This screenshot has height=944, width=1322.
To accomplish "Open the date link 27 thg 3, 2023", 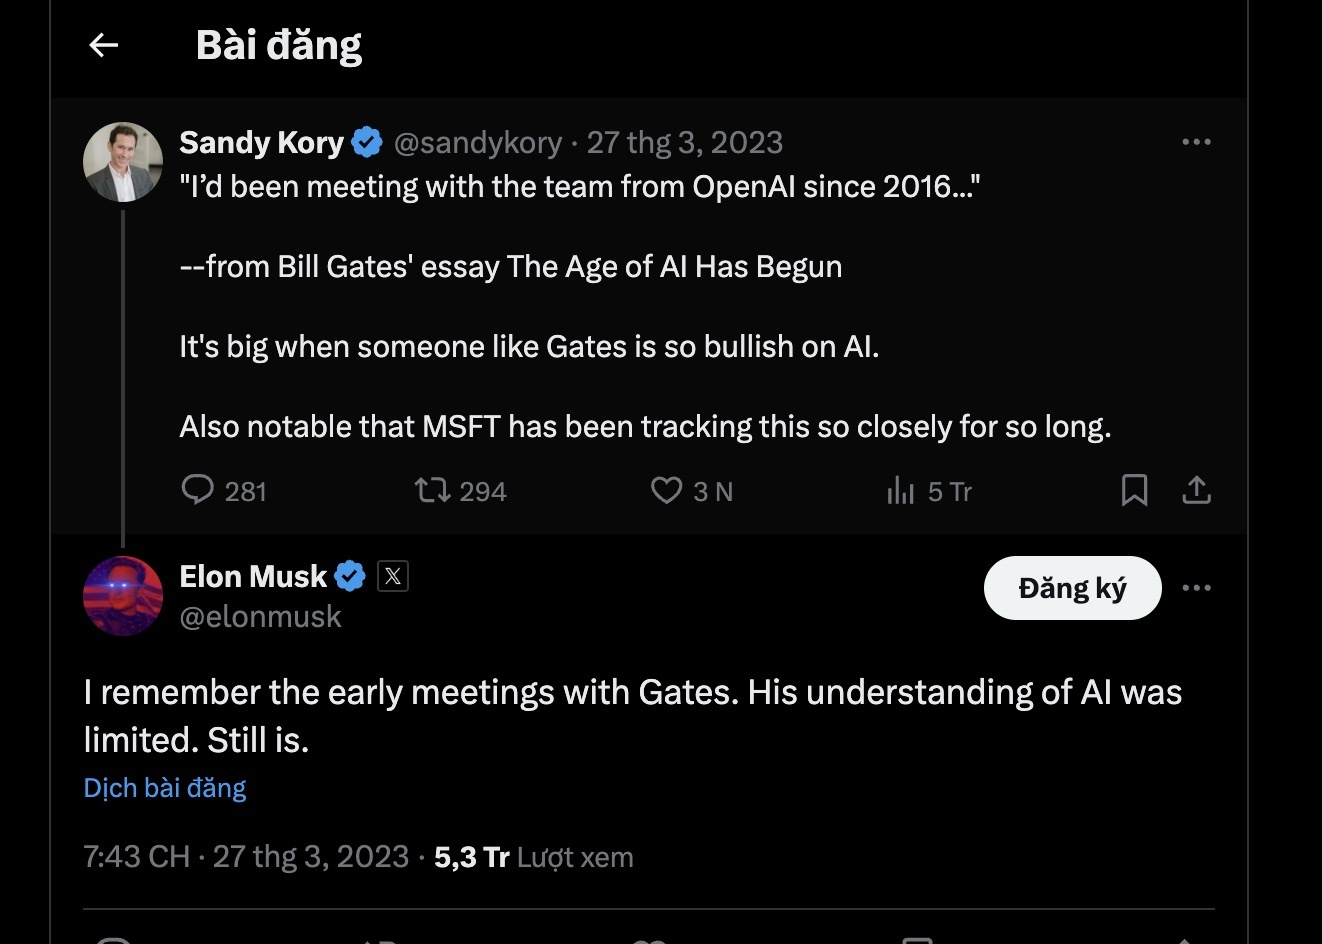I will (x=685, y=142).
